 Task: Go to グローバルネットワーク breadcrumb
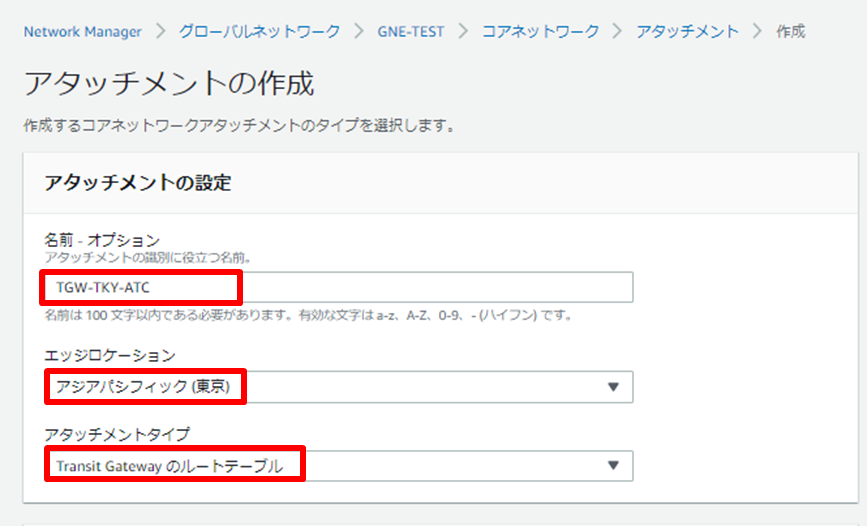coord(259,32)
